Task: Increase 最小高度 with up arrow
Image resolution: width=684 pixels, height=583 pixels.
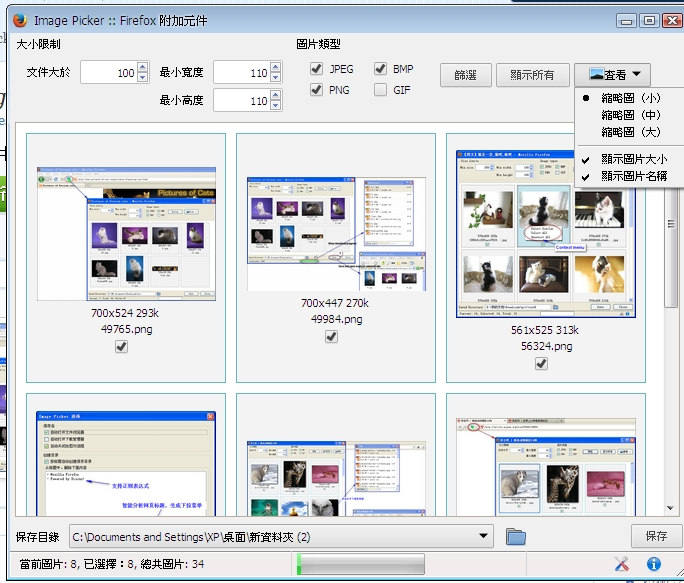Action: click(275, 96)
